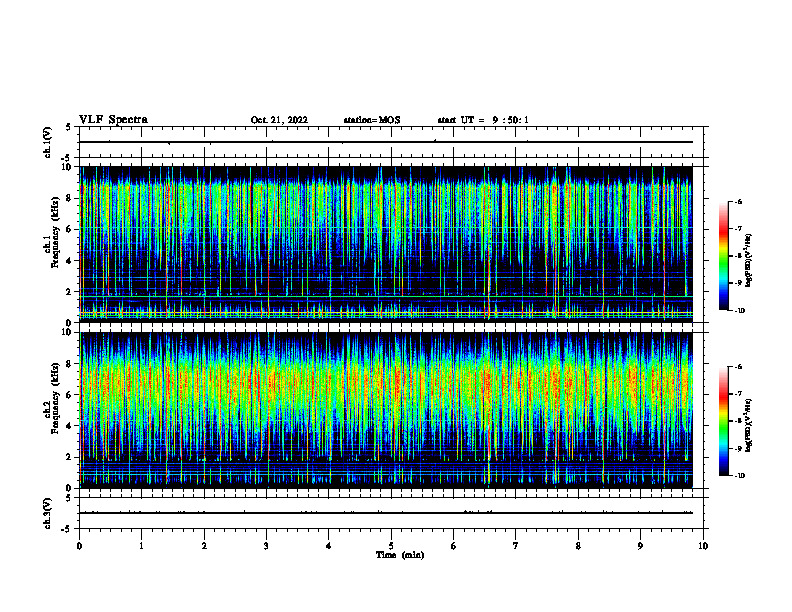
Task: Click ch.1 frequency axis tick "4"
Action: (69, 261)
